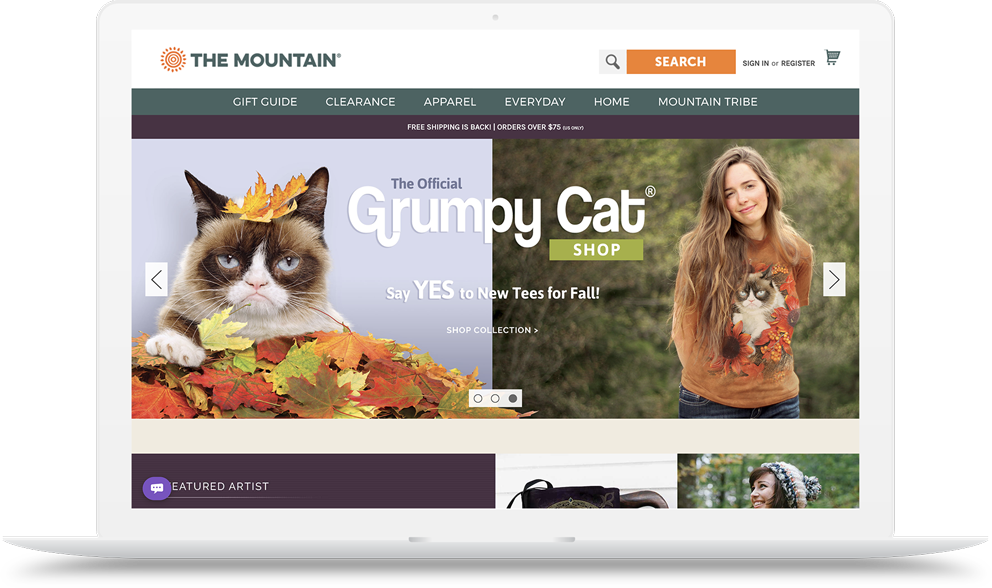Screen dimensions: 992x588
Task: Click the green Shop badge
Action: coord(596,250)
